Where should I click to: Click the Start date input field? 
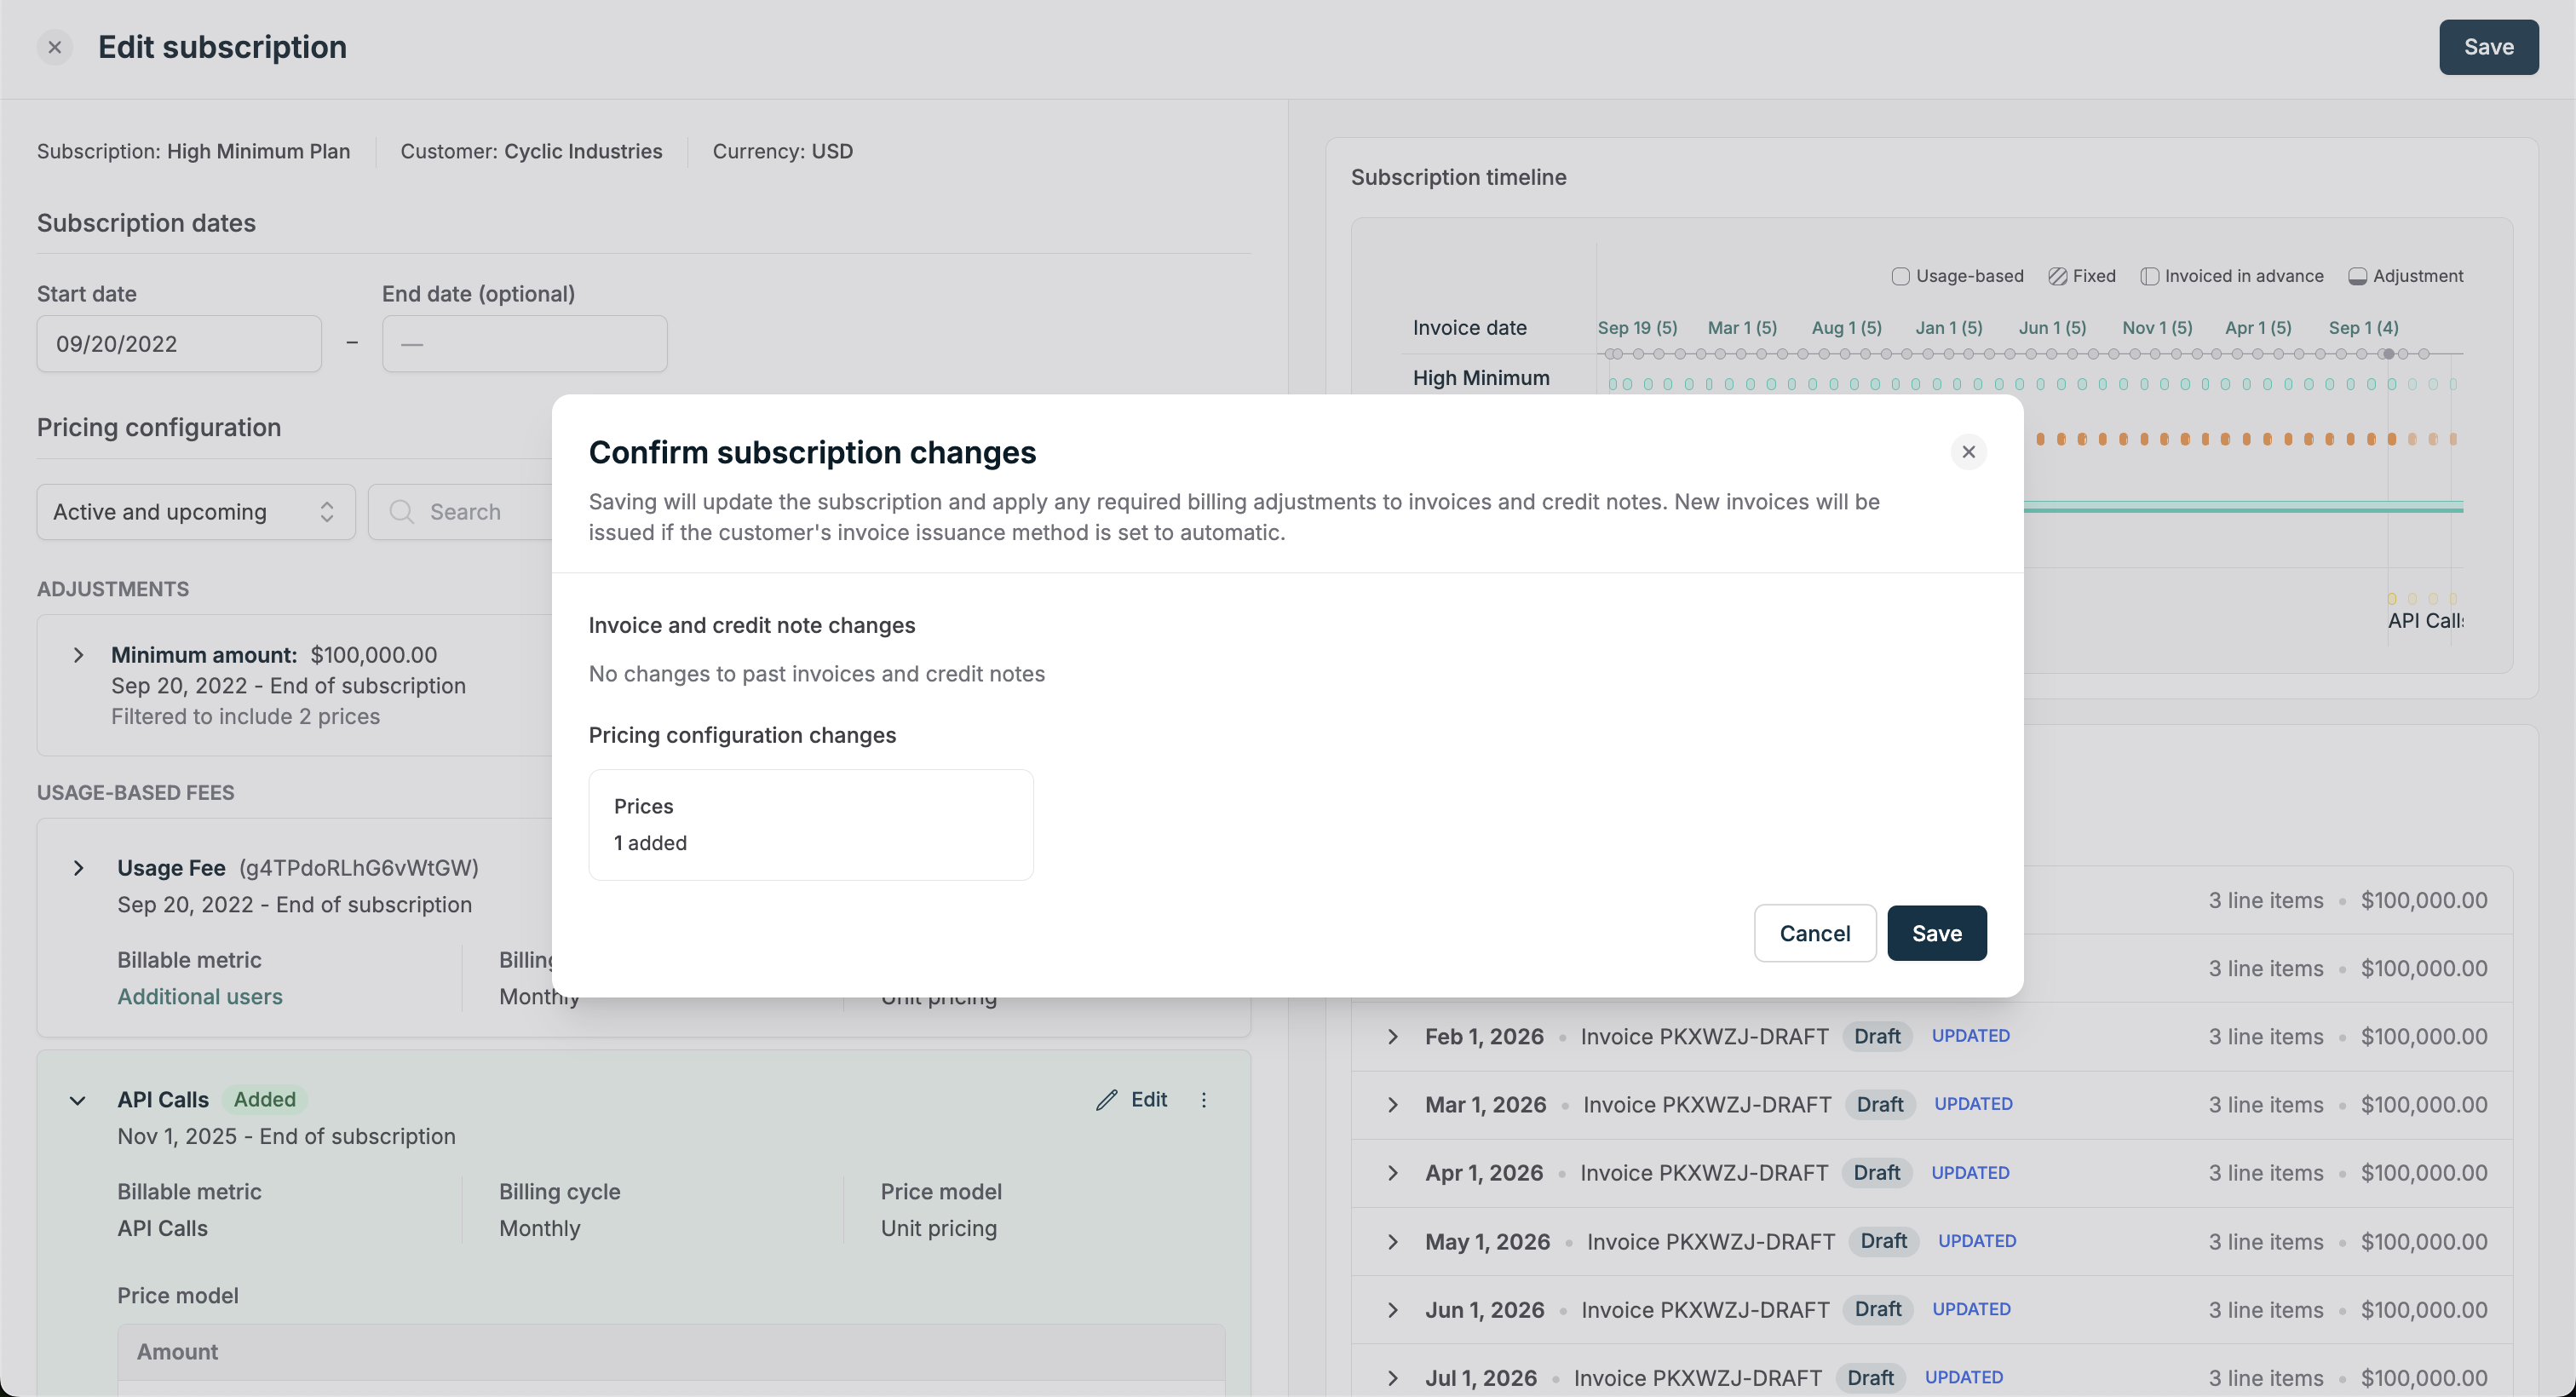click(179, 344)
